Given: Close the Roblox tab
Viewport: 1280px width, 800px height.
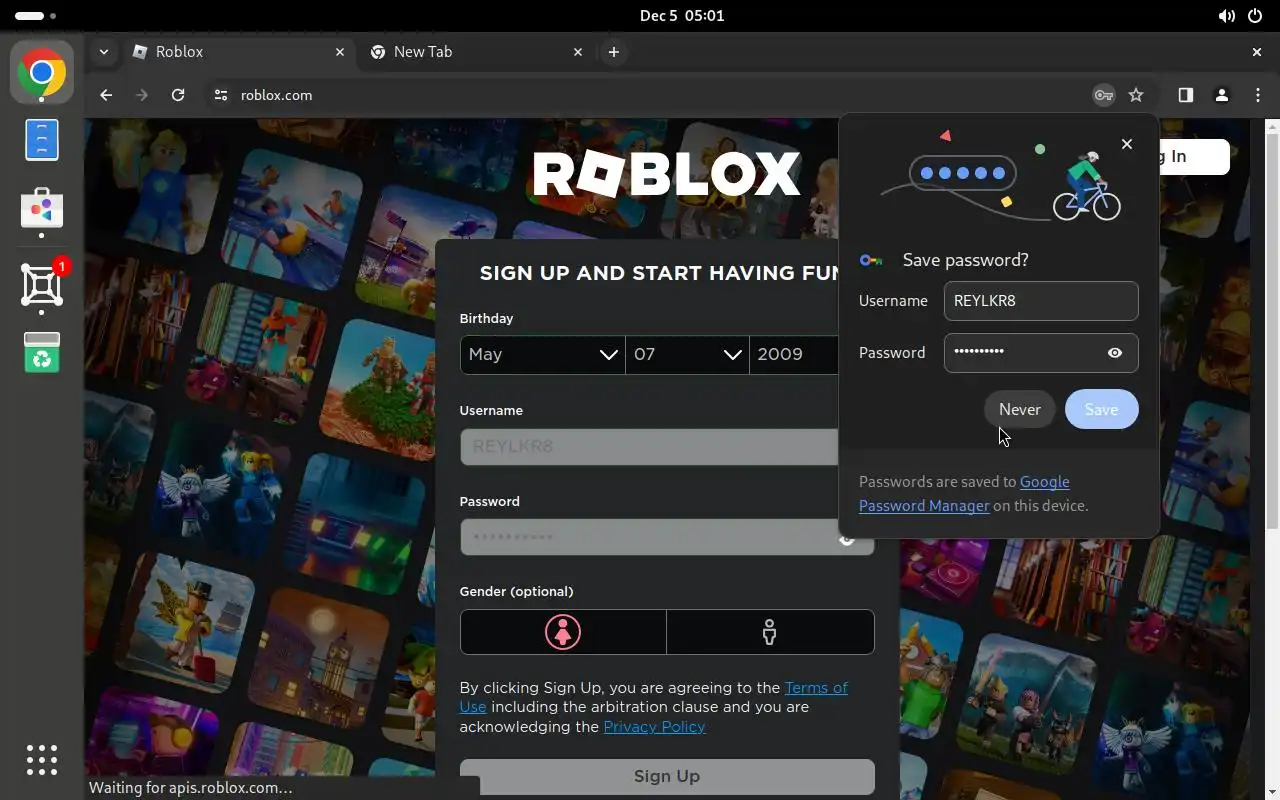Looking at the screenshot, I should tap(340, 52).
